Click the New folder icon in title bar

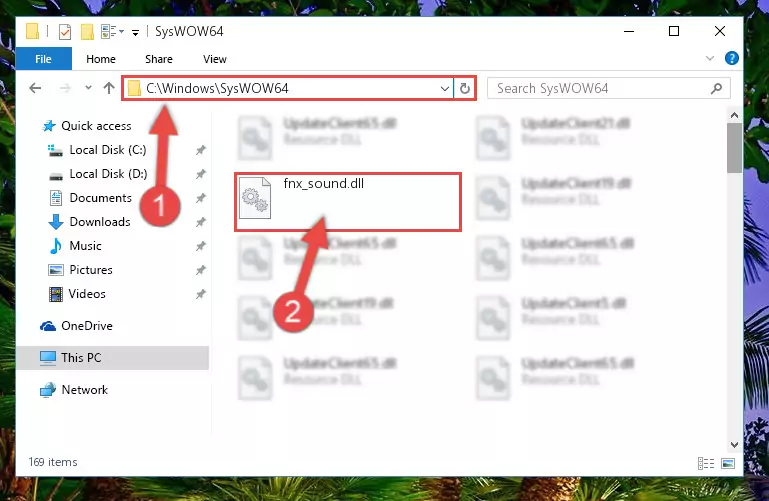point(87,32)
